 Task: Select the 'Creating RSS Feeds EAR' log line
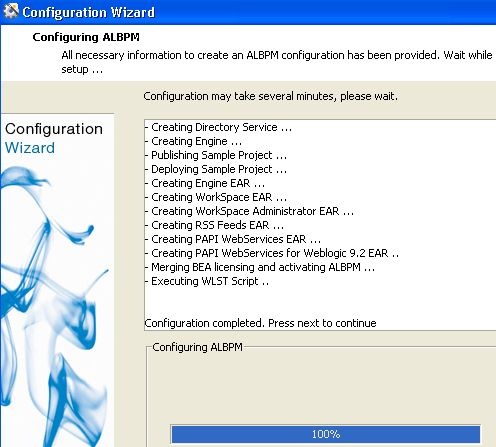tap(214, 225)
